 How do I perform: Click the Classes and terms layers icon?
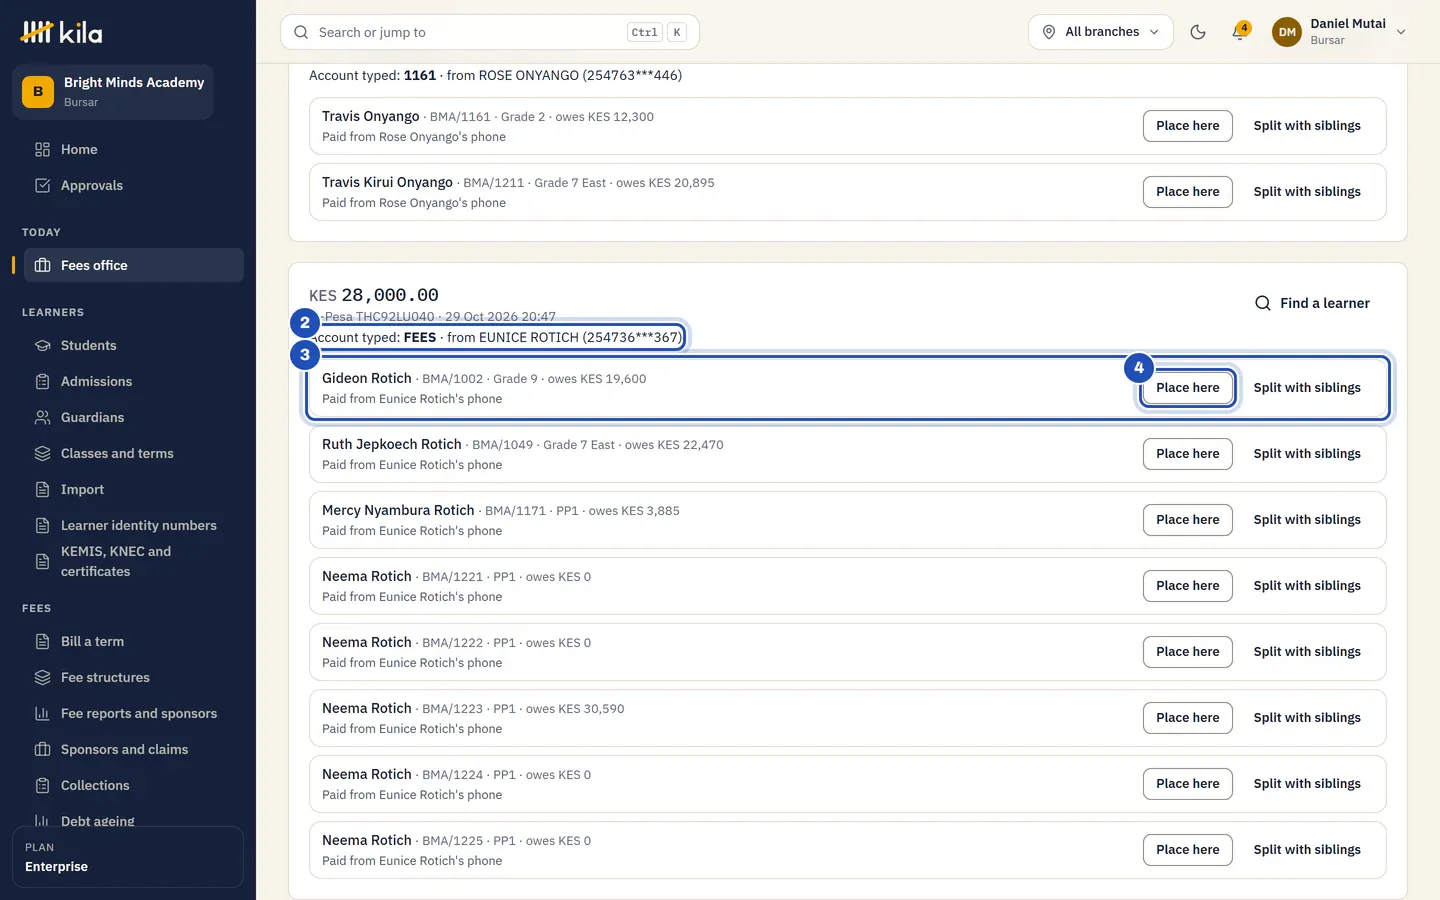(x=42, y=453)
